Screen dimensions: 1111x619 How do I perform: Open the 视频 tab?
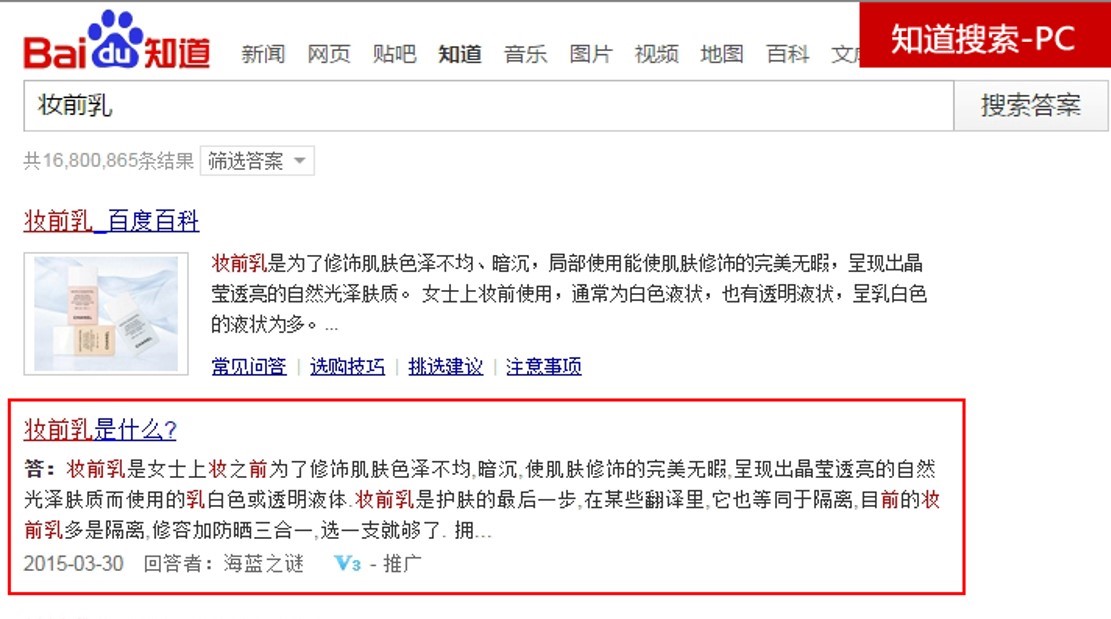pos(657,54)
